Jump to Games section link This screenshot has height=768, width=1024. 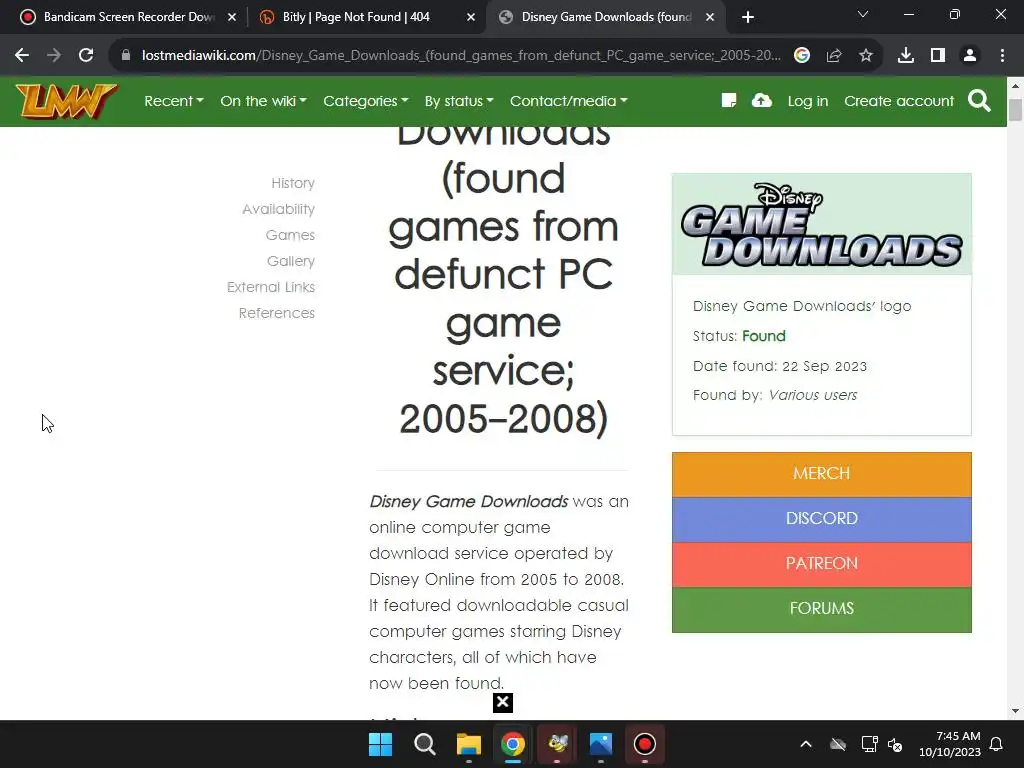290,235
